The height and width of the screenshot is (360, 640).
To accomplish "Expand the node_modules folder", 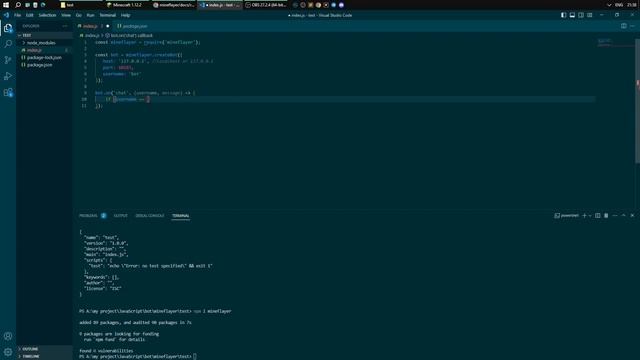I will point(44,43).
